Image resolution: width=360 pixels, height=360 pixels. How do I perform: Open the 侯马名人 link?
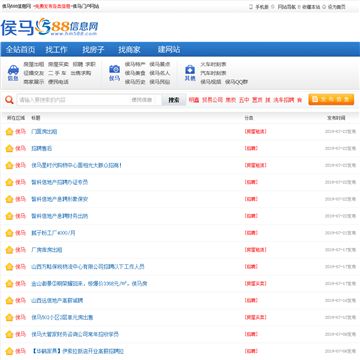coord(160,73)
